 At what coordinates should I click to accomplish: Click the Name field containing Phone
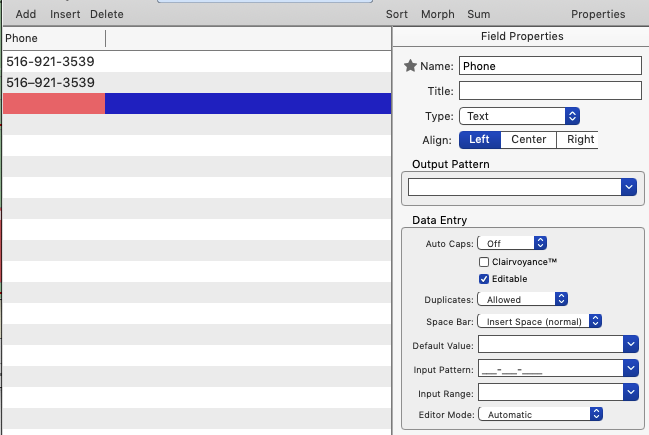(x=550, y=66)
